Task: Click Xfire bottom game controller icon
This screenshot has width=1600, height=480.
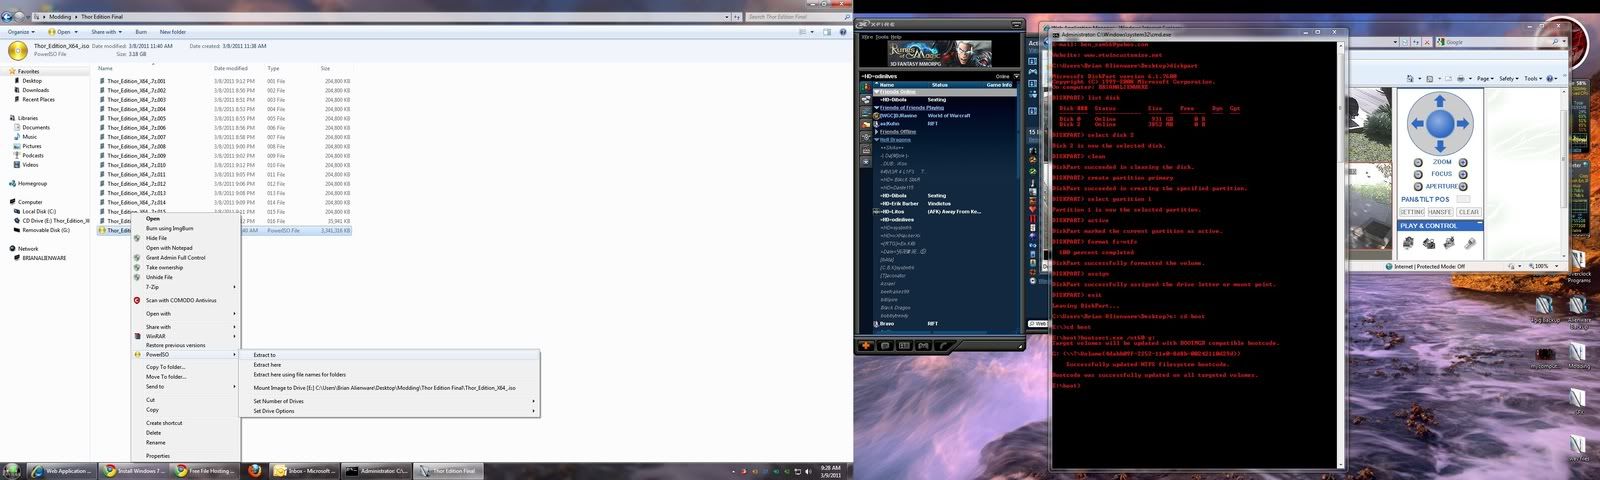Action: [924, 346]
